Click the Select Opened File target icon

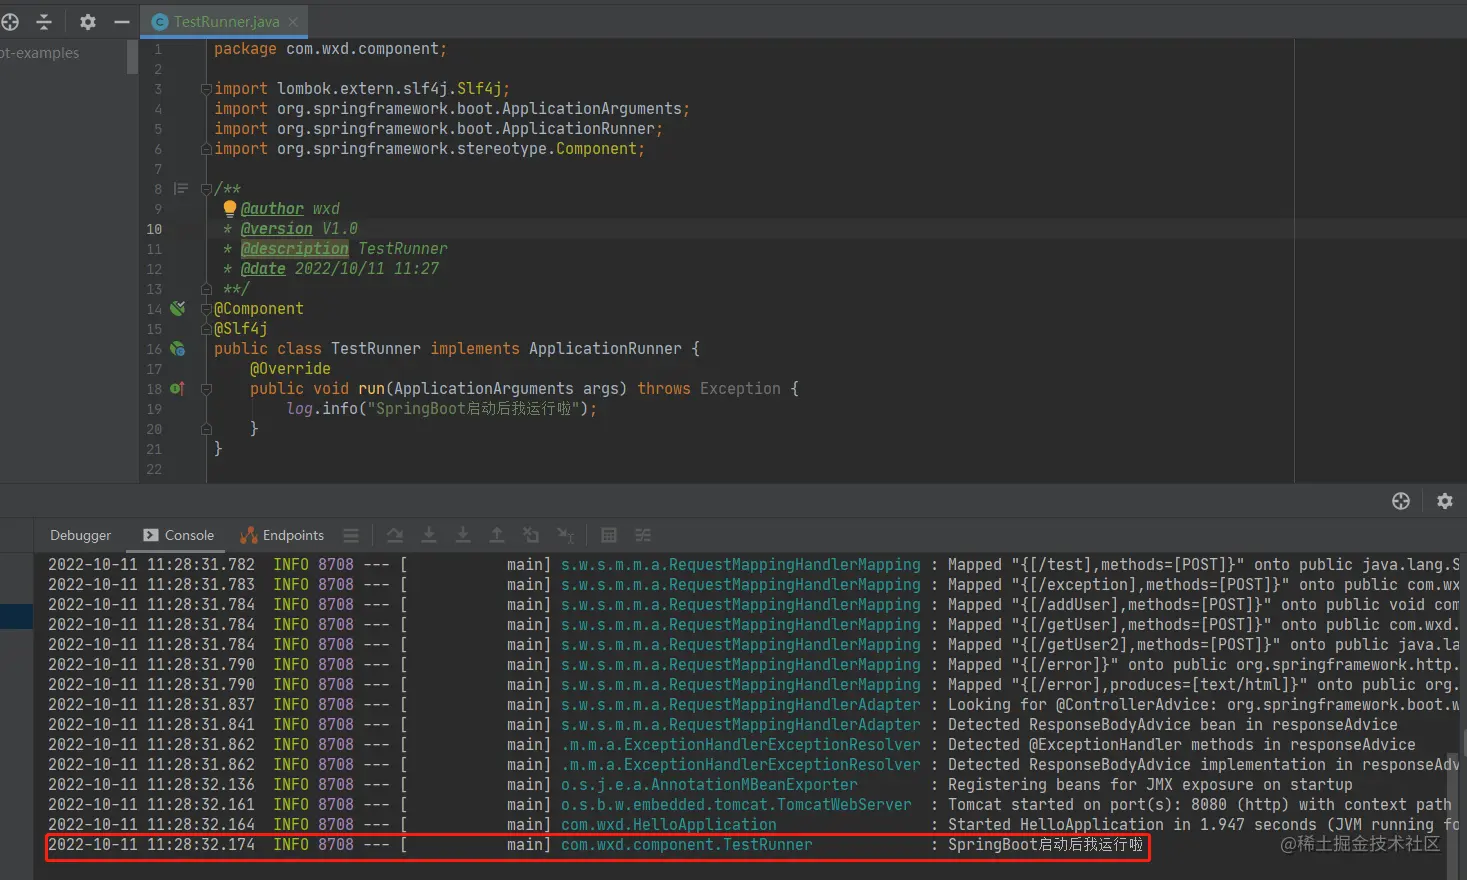click(10, 21)
